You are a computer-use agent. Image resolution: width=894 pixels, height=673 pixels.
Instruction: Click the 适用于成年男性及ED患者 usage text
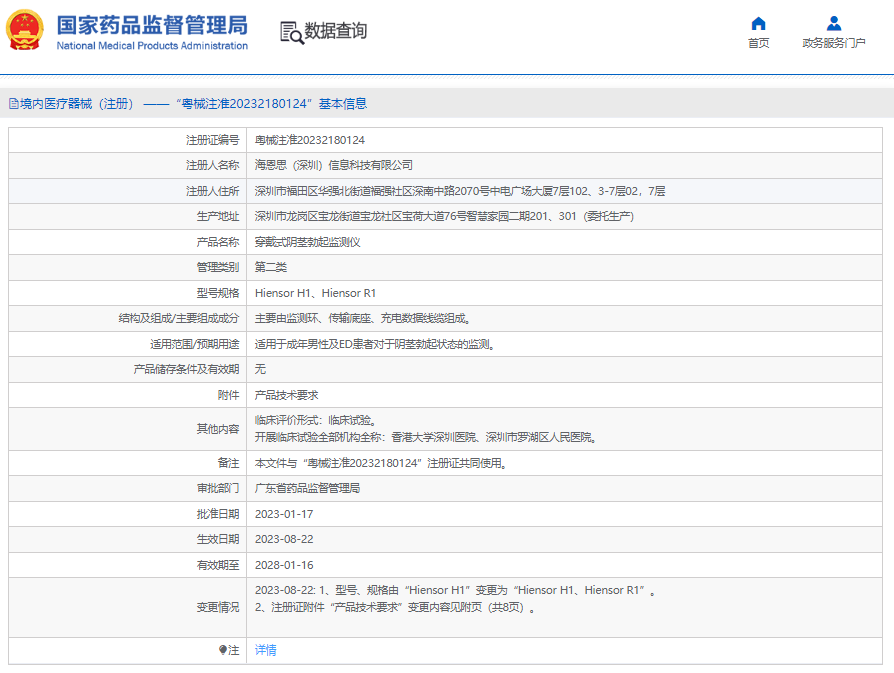374,344
